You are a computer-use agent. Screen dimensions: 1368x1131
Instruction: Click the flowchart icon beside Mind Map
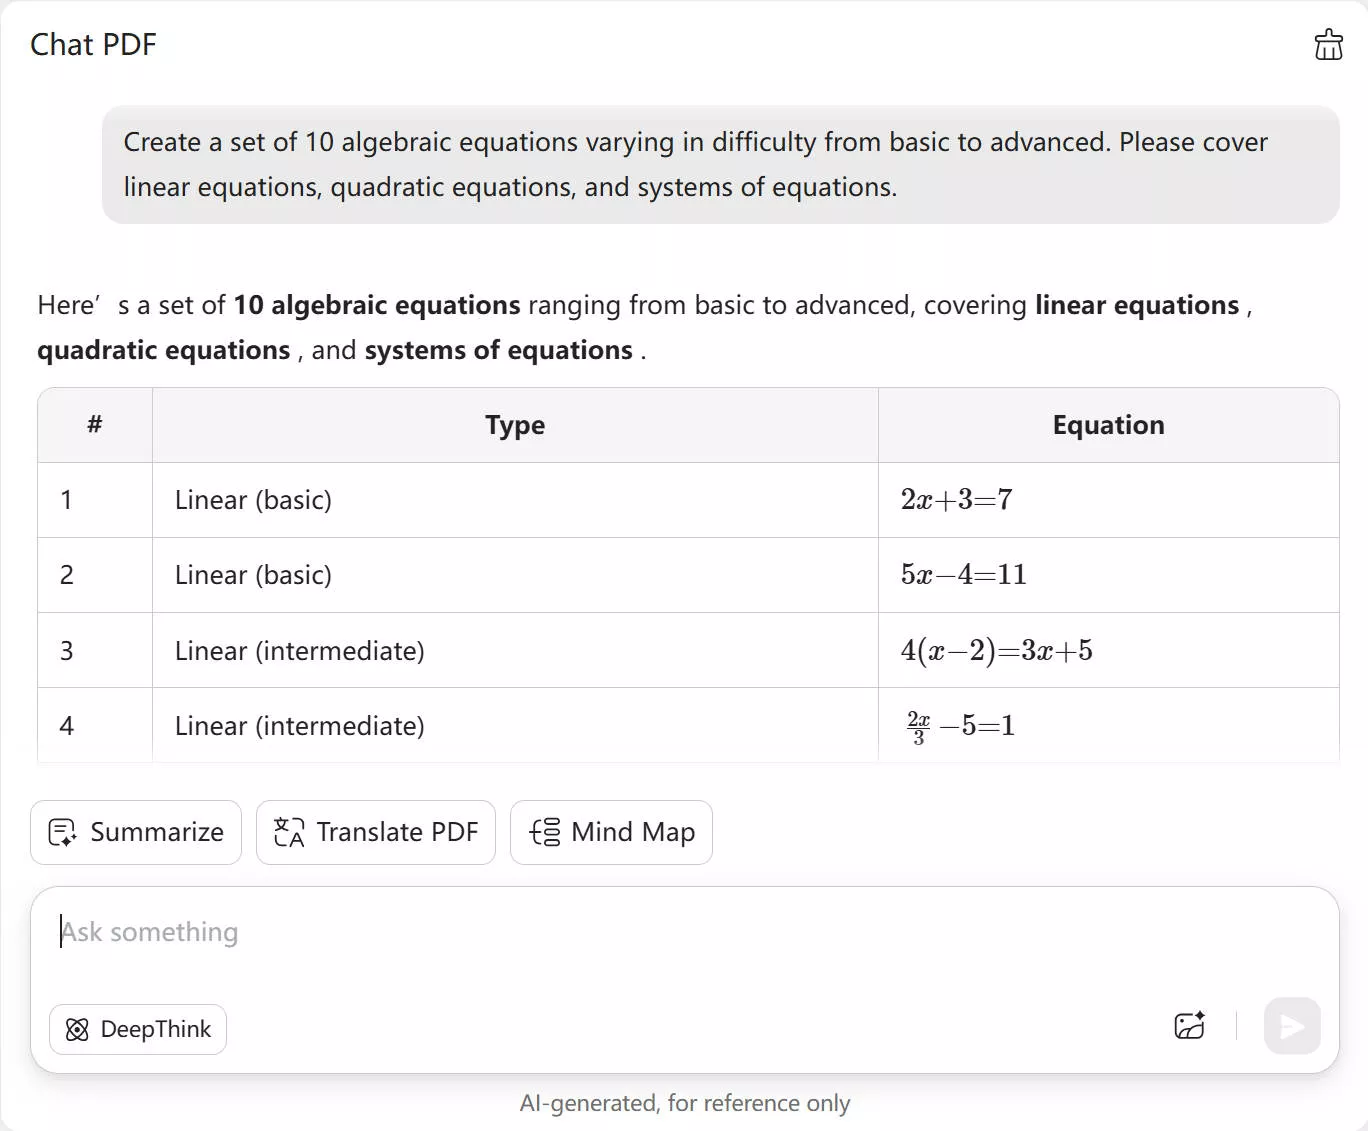(x=543, y=832)
